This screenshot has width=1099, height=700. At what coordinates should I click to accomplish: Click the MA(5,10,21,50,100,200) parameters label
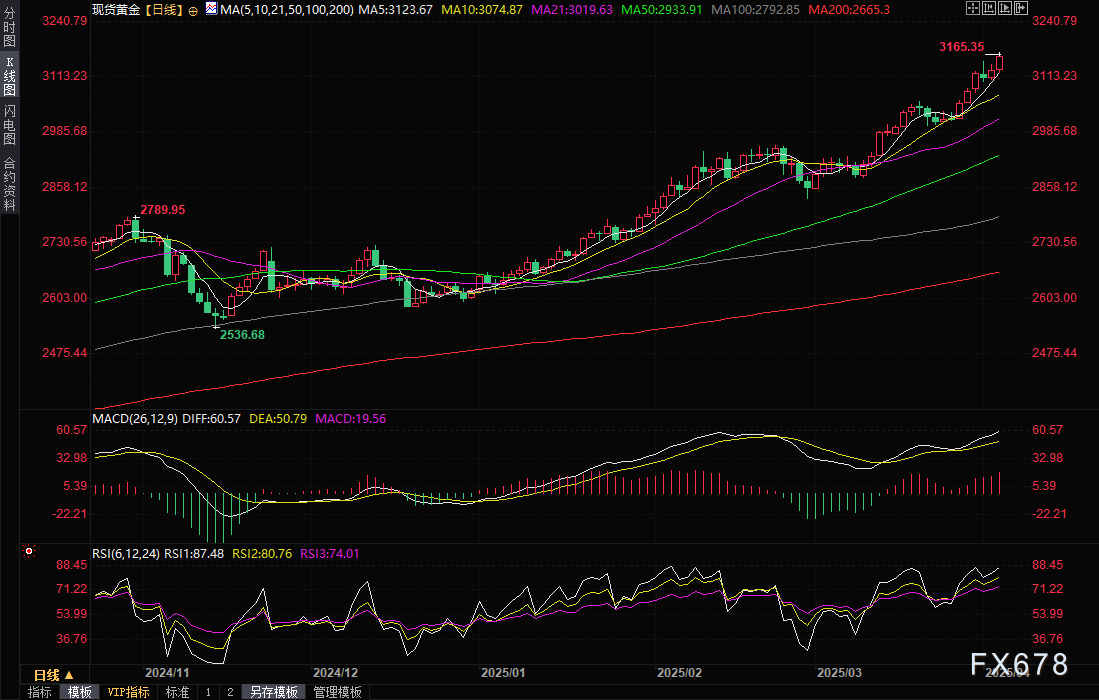[287, 9]
